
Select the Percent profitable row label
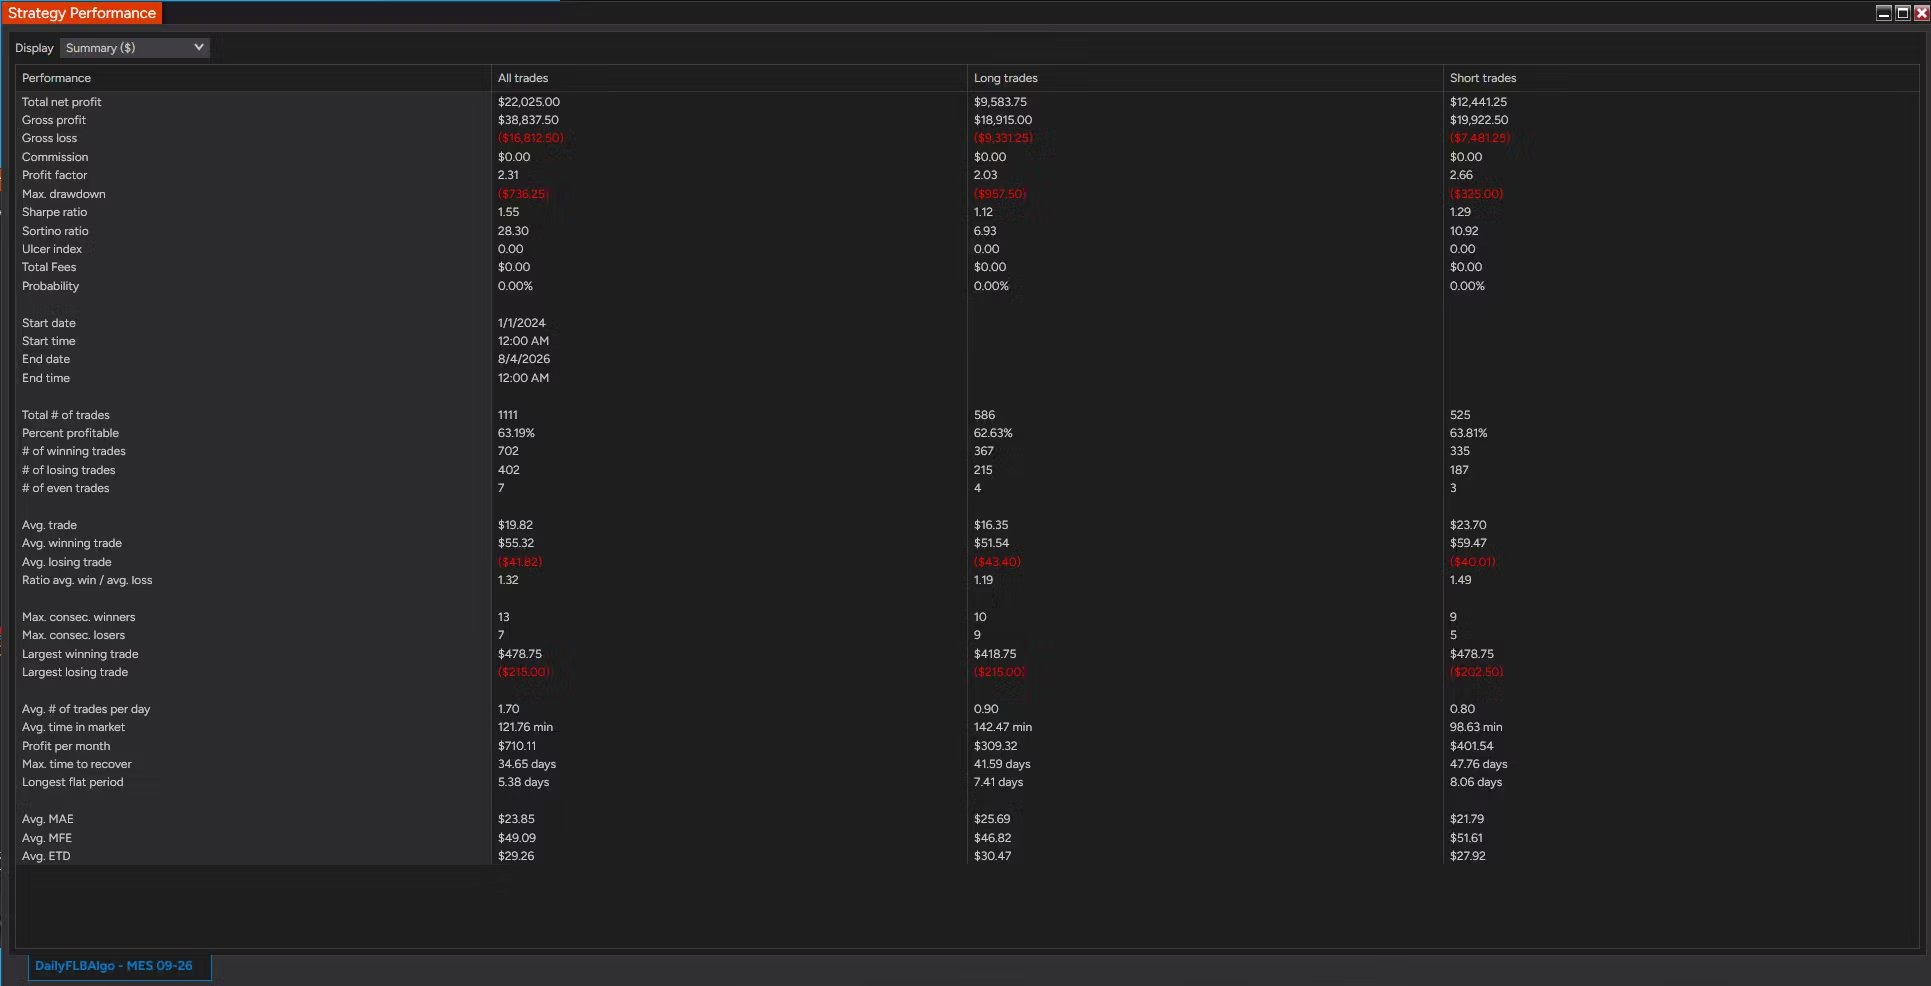[70, 433]
